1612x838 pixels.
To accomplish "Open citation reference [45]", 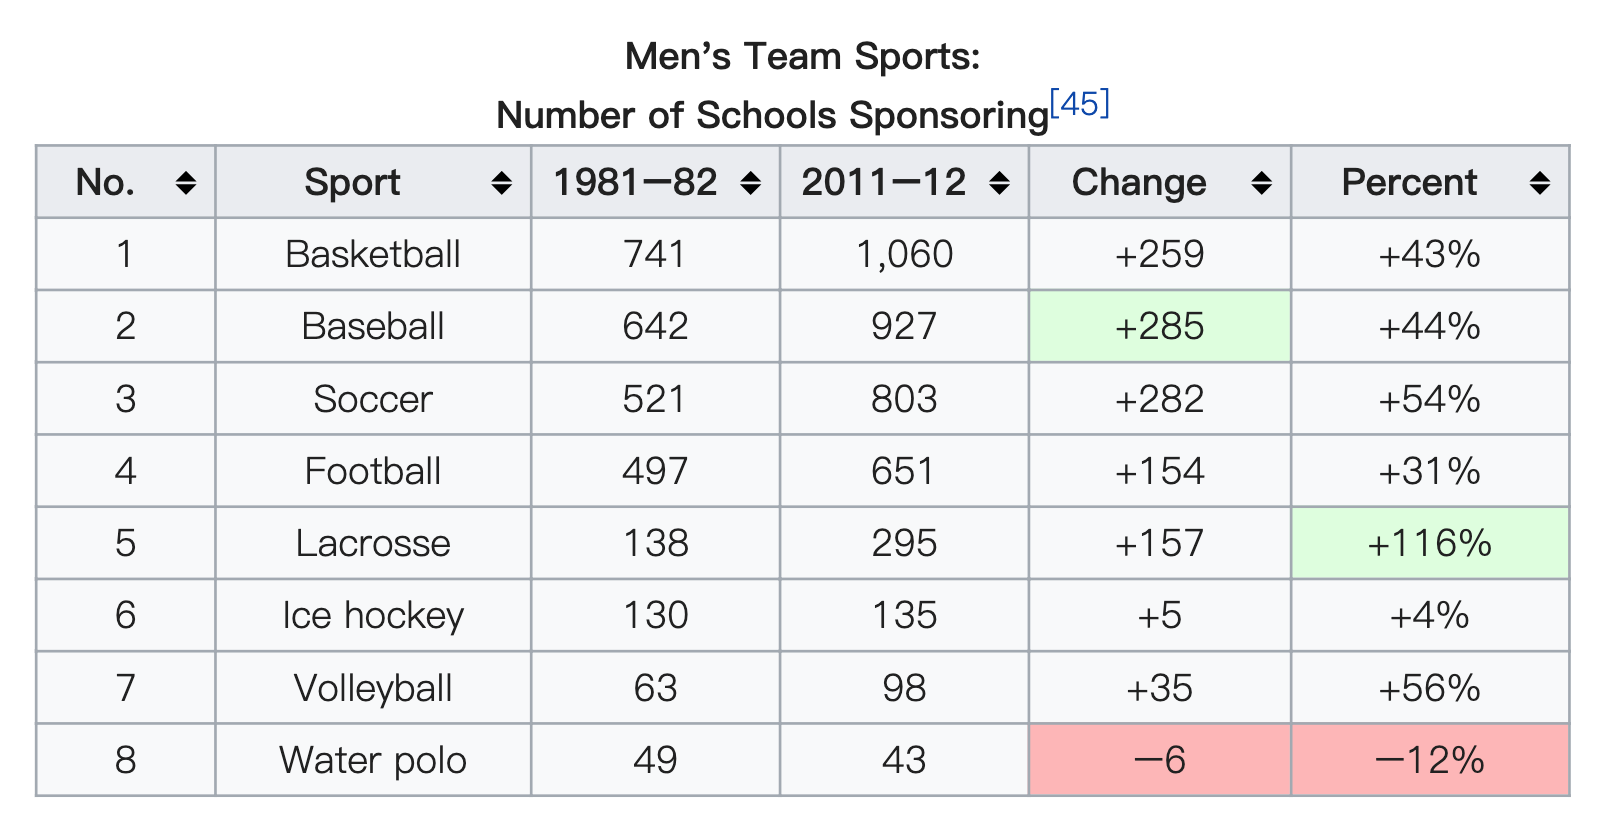I will (x=1080, y=104).
